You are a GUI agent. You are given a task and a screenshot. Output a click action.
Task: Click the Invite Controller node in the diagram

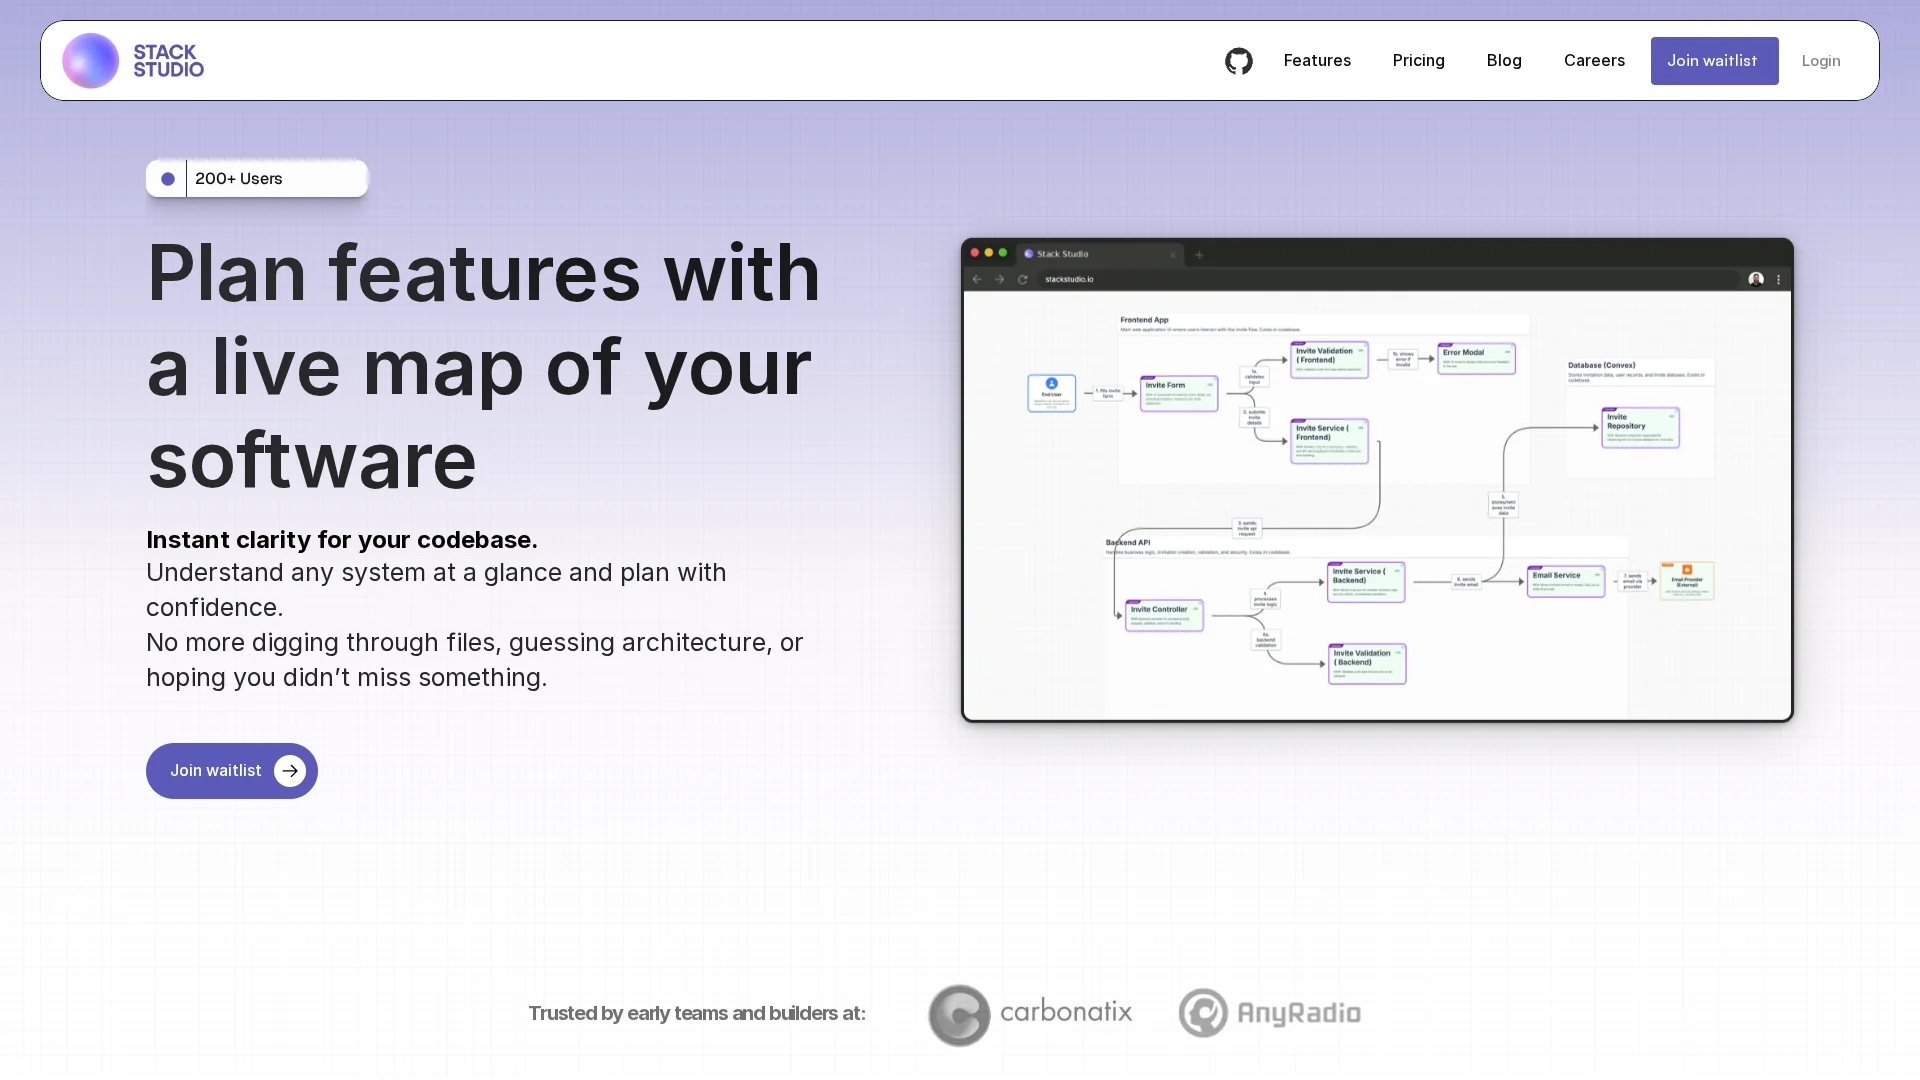click(x=1164, y=616)
